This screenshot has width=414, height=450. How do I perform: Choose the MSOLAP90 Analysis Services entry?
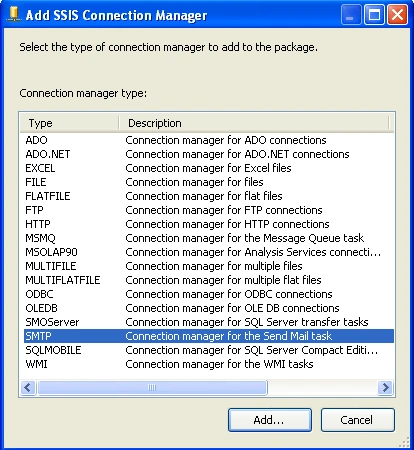click(x=209, y=252)
